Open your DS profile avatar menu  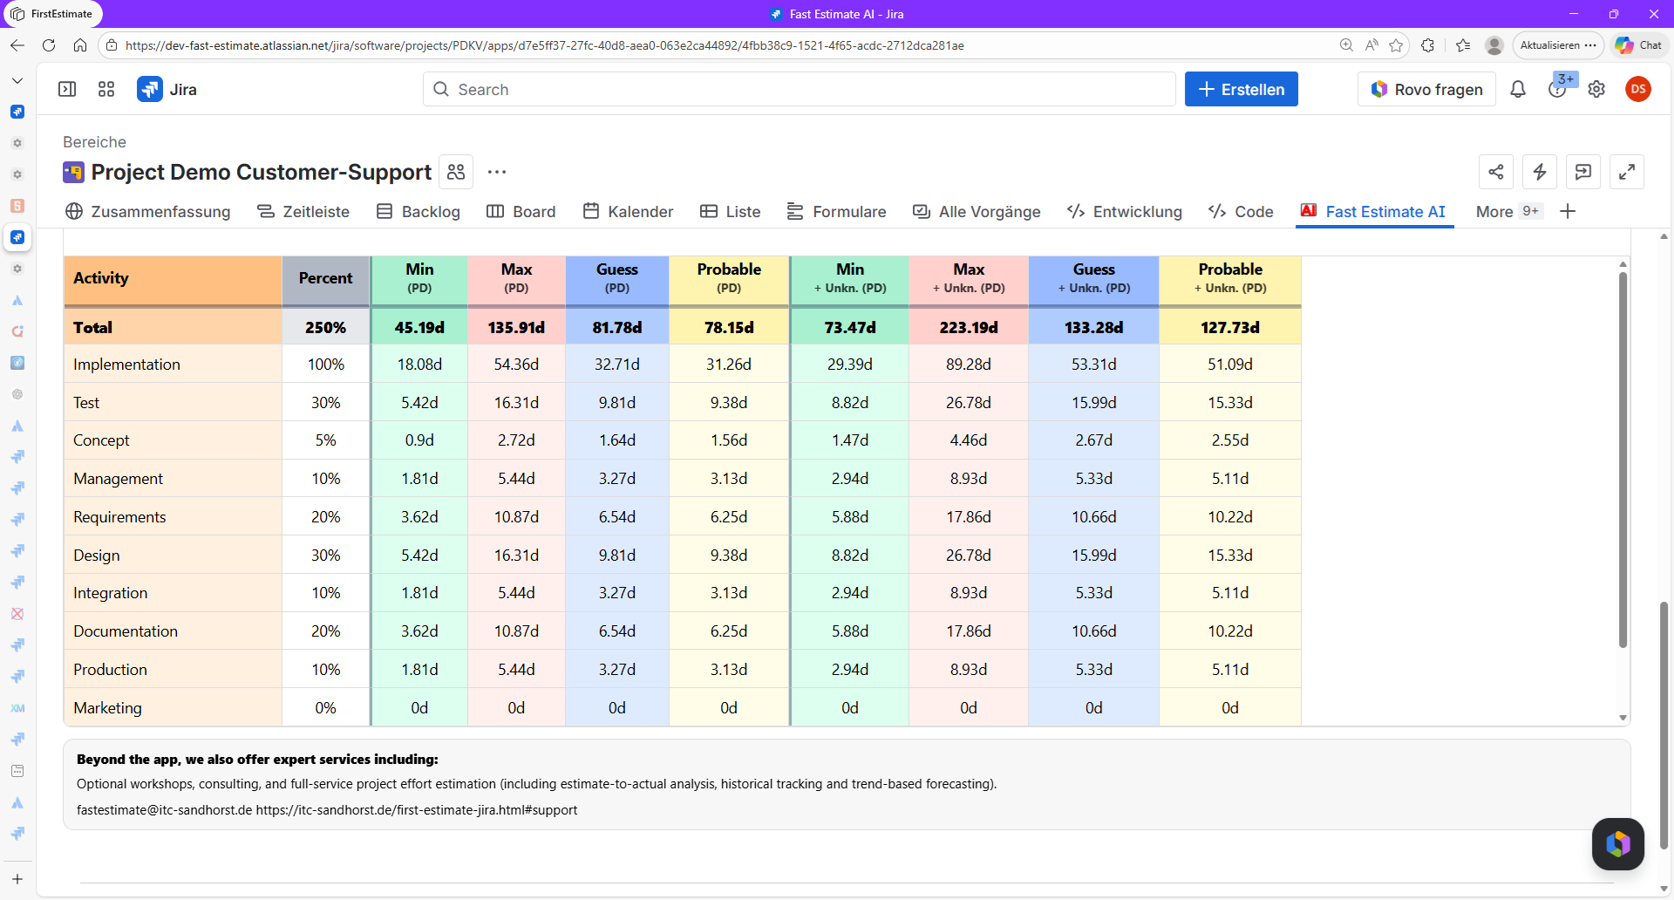click(x=1638, y=89)
